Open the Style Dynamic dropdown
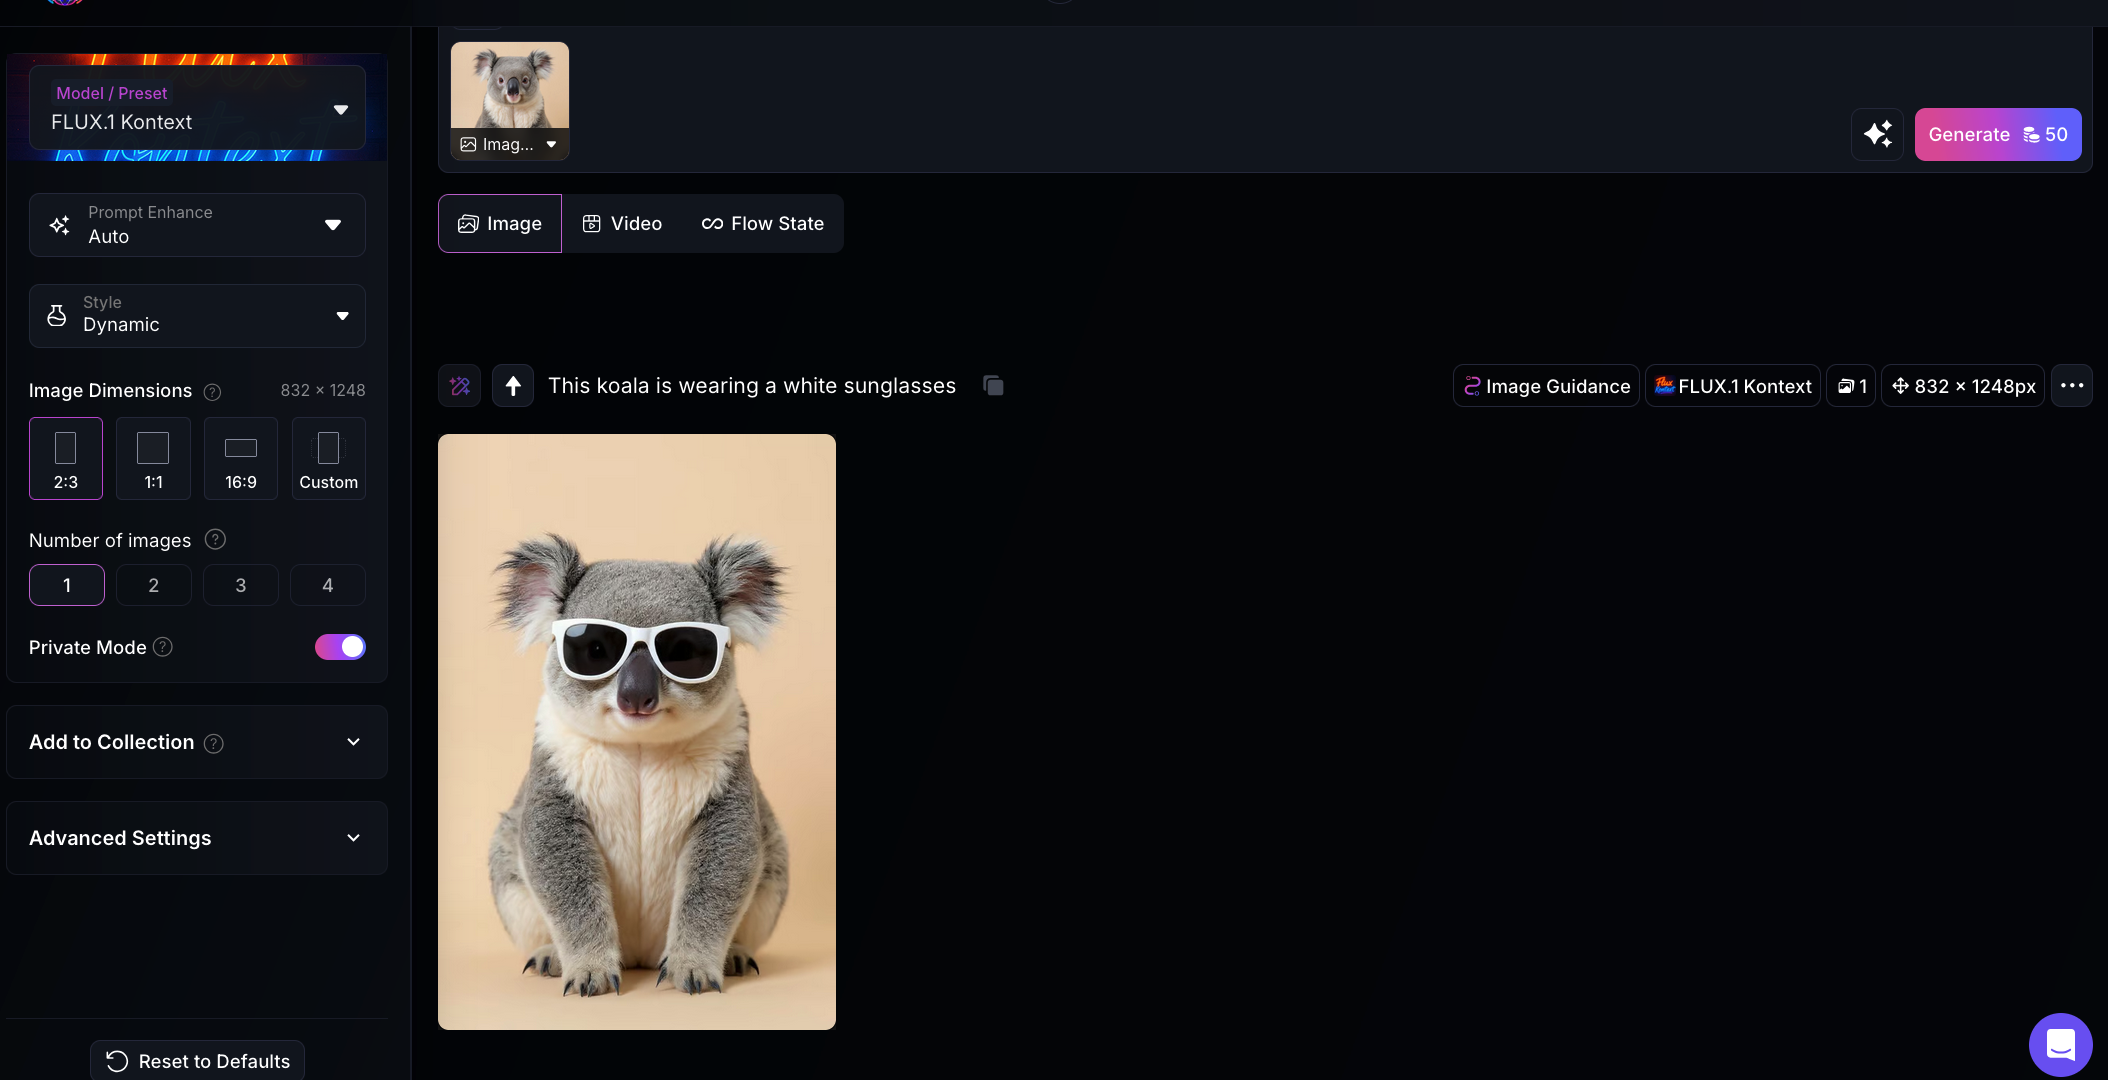Image resolution: width=2108 pixels, height=1080 pixels. tap(197, 316)
